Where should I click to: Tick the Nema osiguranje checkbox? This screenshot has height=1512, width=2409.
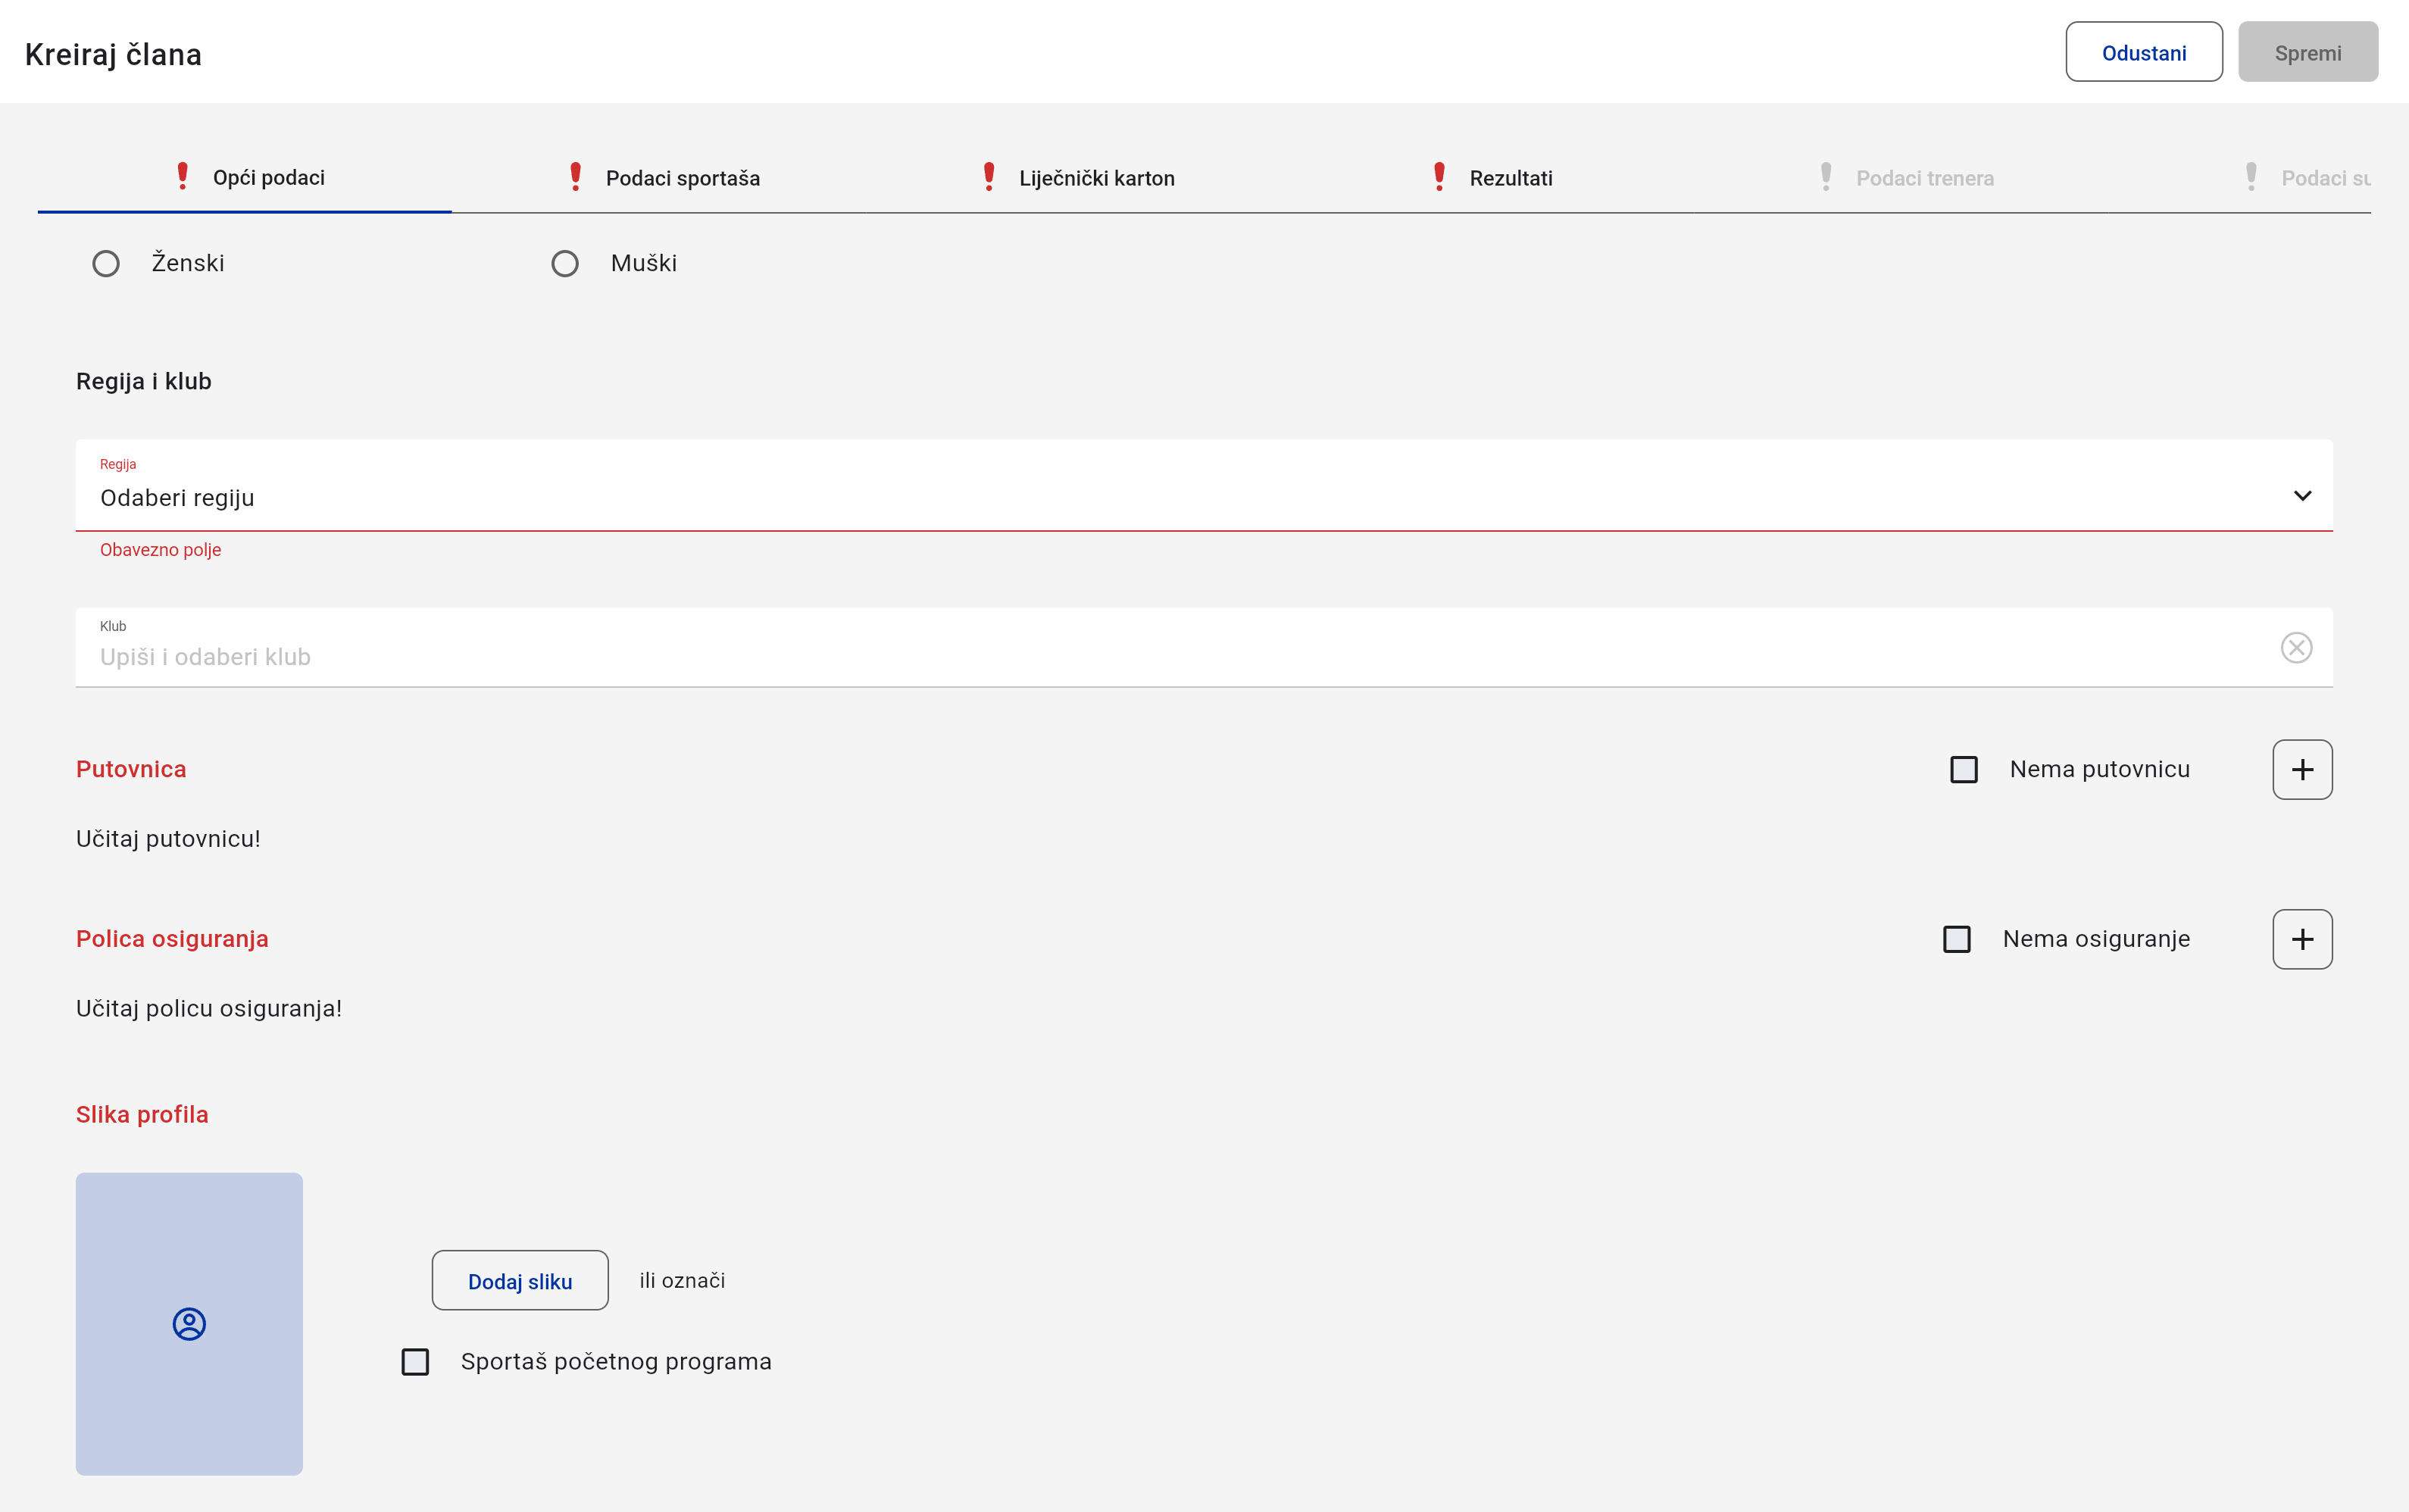(1956, 939)
